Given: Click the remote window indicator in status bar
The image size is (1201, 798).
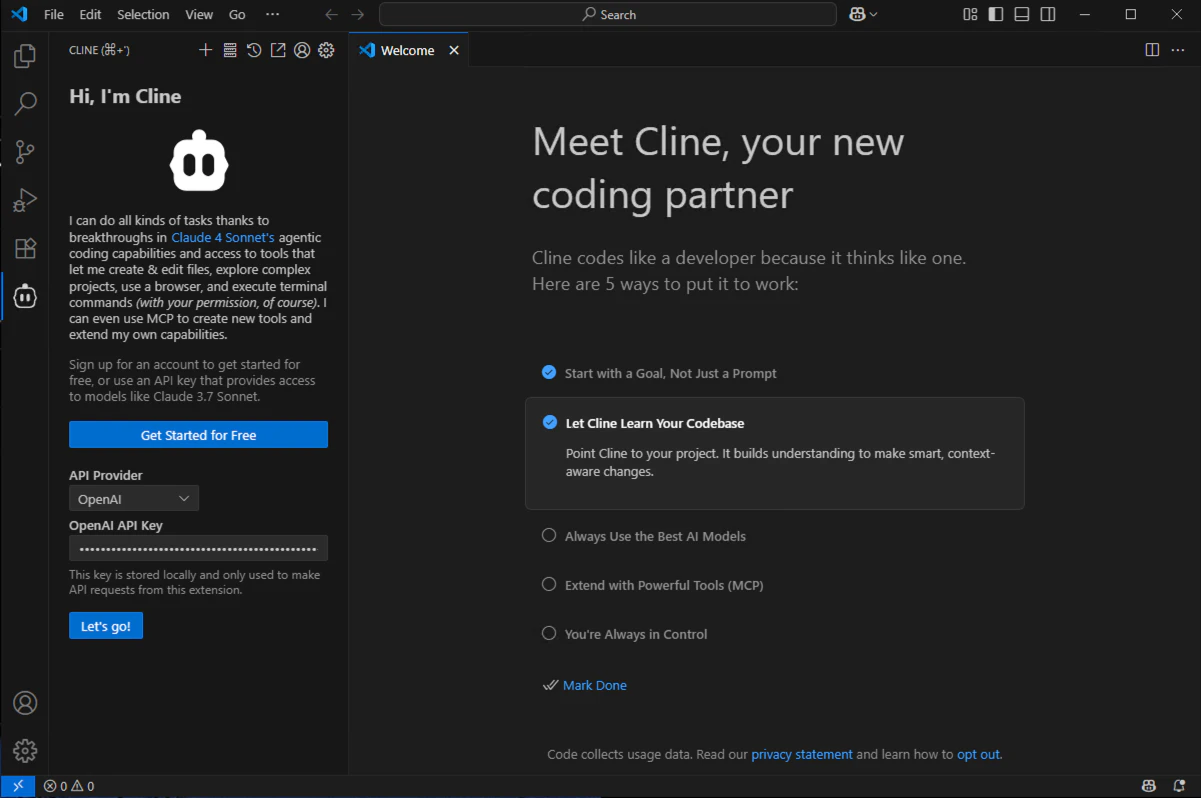Looking at the screenshot, I should [x=17, y=786].
